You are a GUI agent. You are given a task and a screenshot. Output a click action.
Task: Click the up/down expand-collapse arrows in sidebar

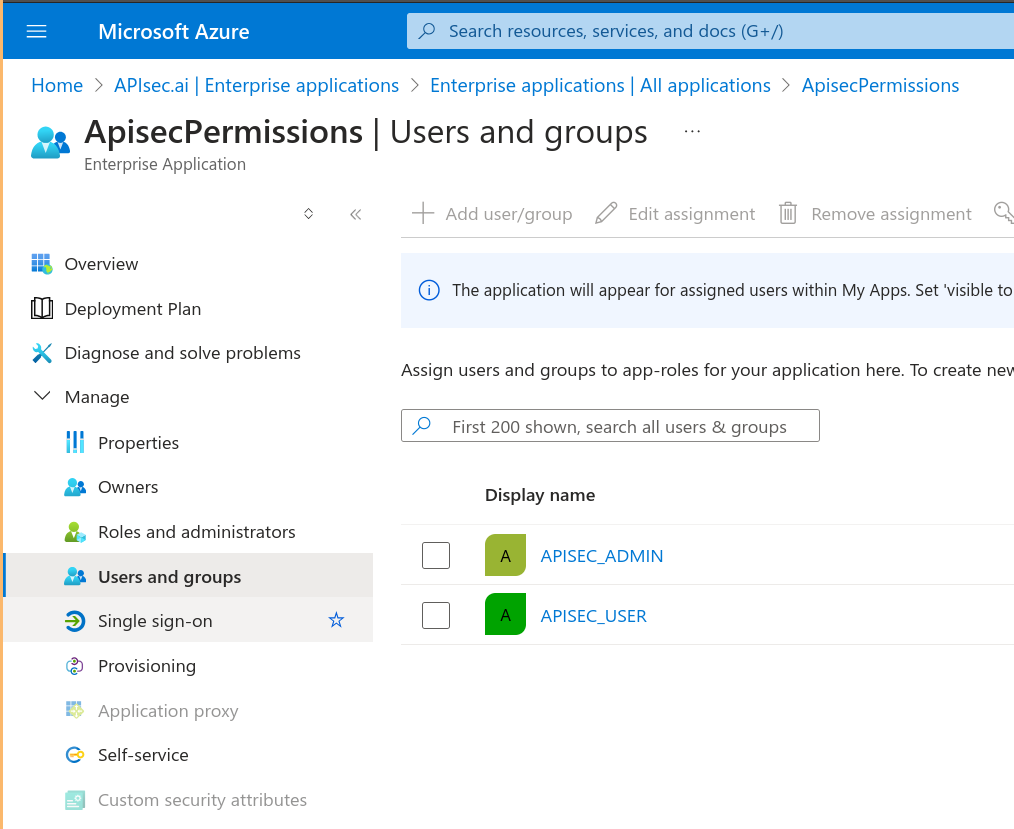[x=309, y=214]
